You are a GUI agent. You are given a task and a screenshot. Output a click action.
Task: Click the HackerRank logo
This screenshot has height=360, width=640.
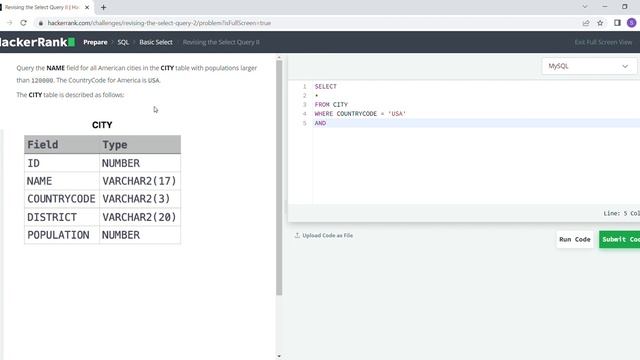point(37,42)
